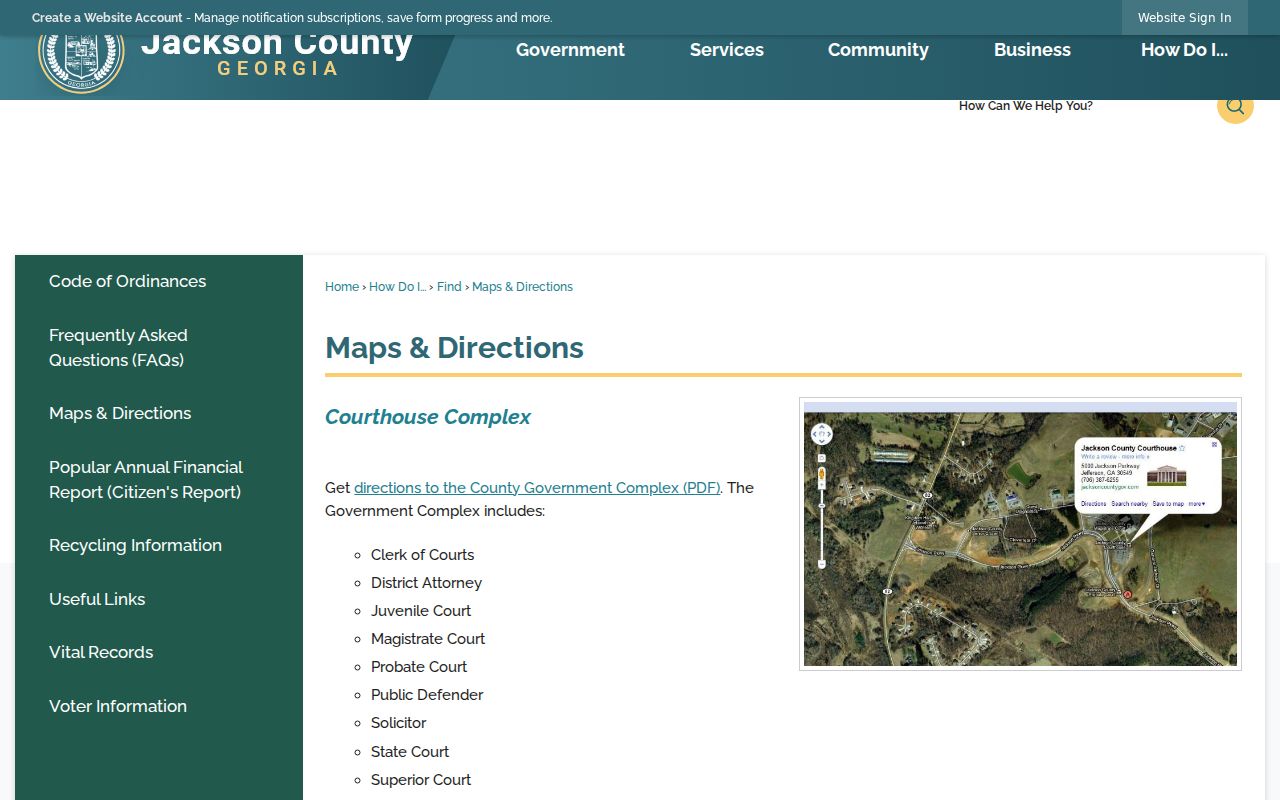The image size is (1280, 800).
Task: Open the How Do I... menu
Action: (1184, 50)
